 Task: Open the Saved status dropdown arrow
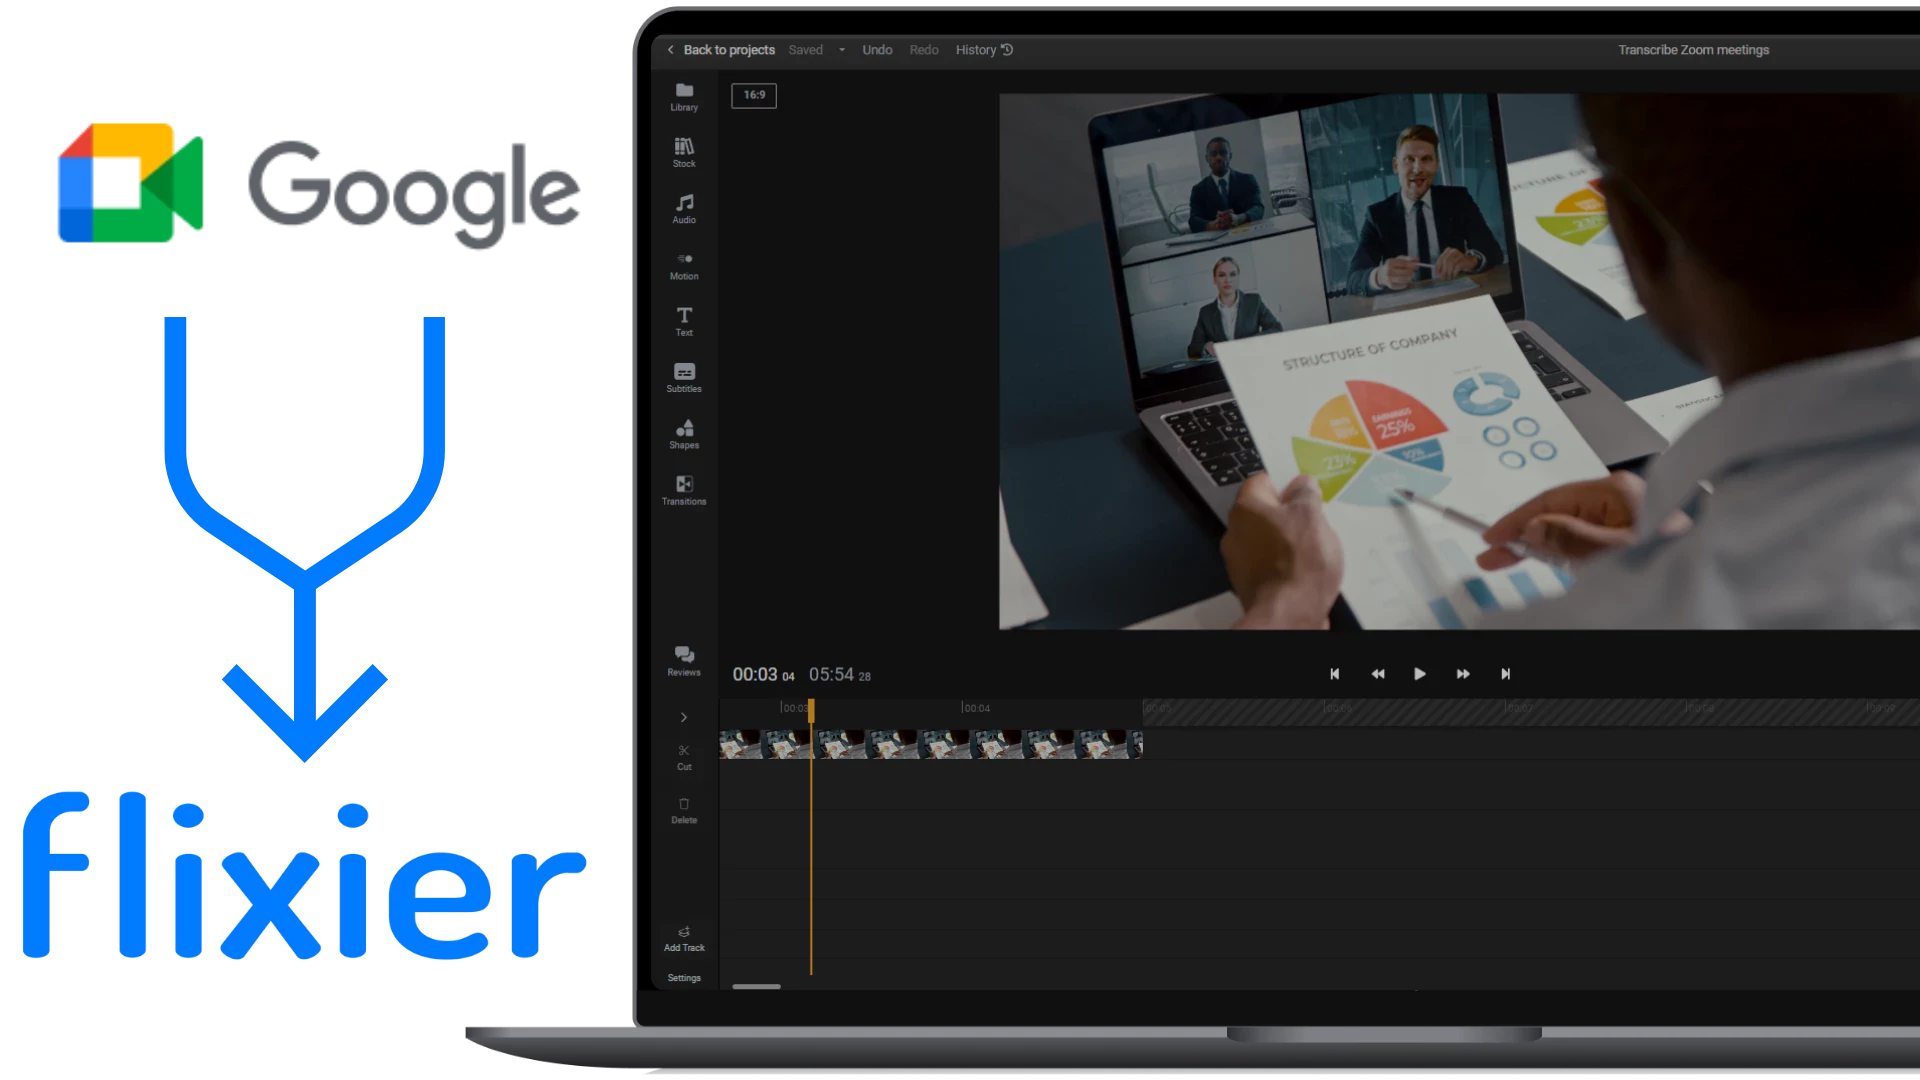click(x=842, y=50)
